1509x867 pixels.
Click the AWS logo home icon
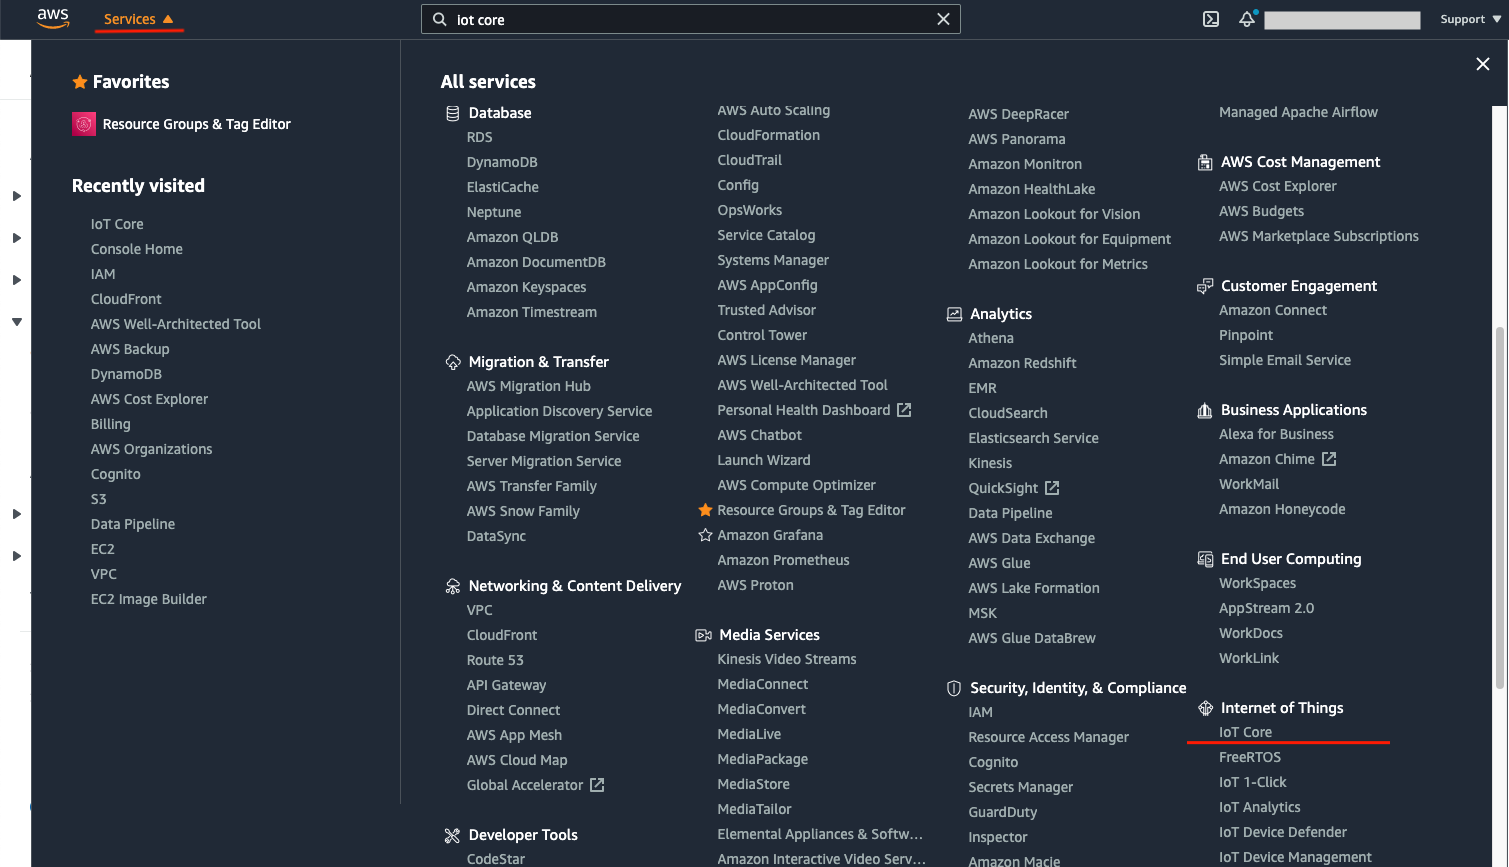coord(53,19)
